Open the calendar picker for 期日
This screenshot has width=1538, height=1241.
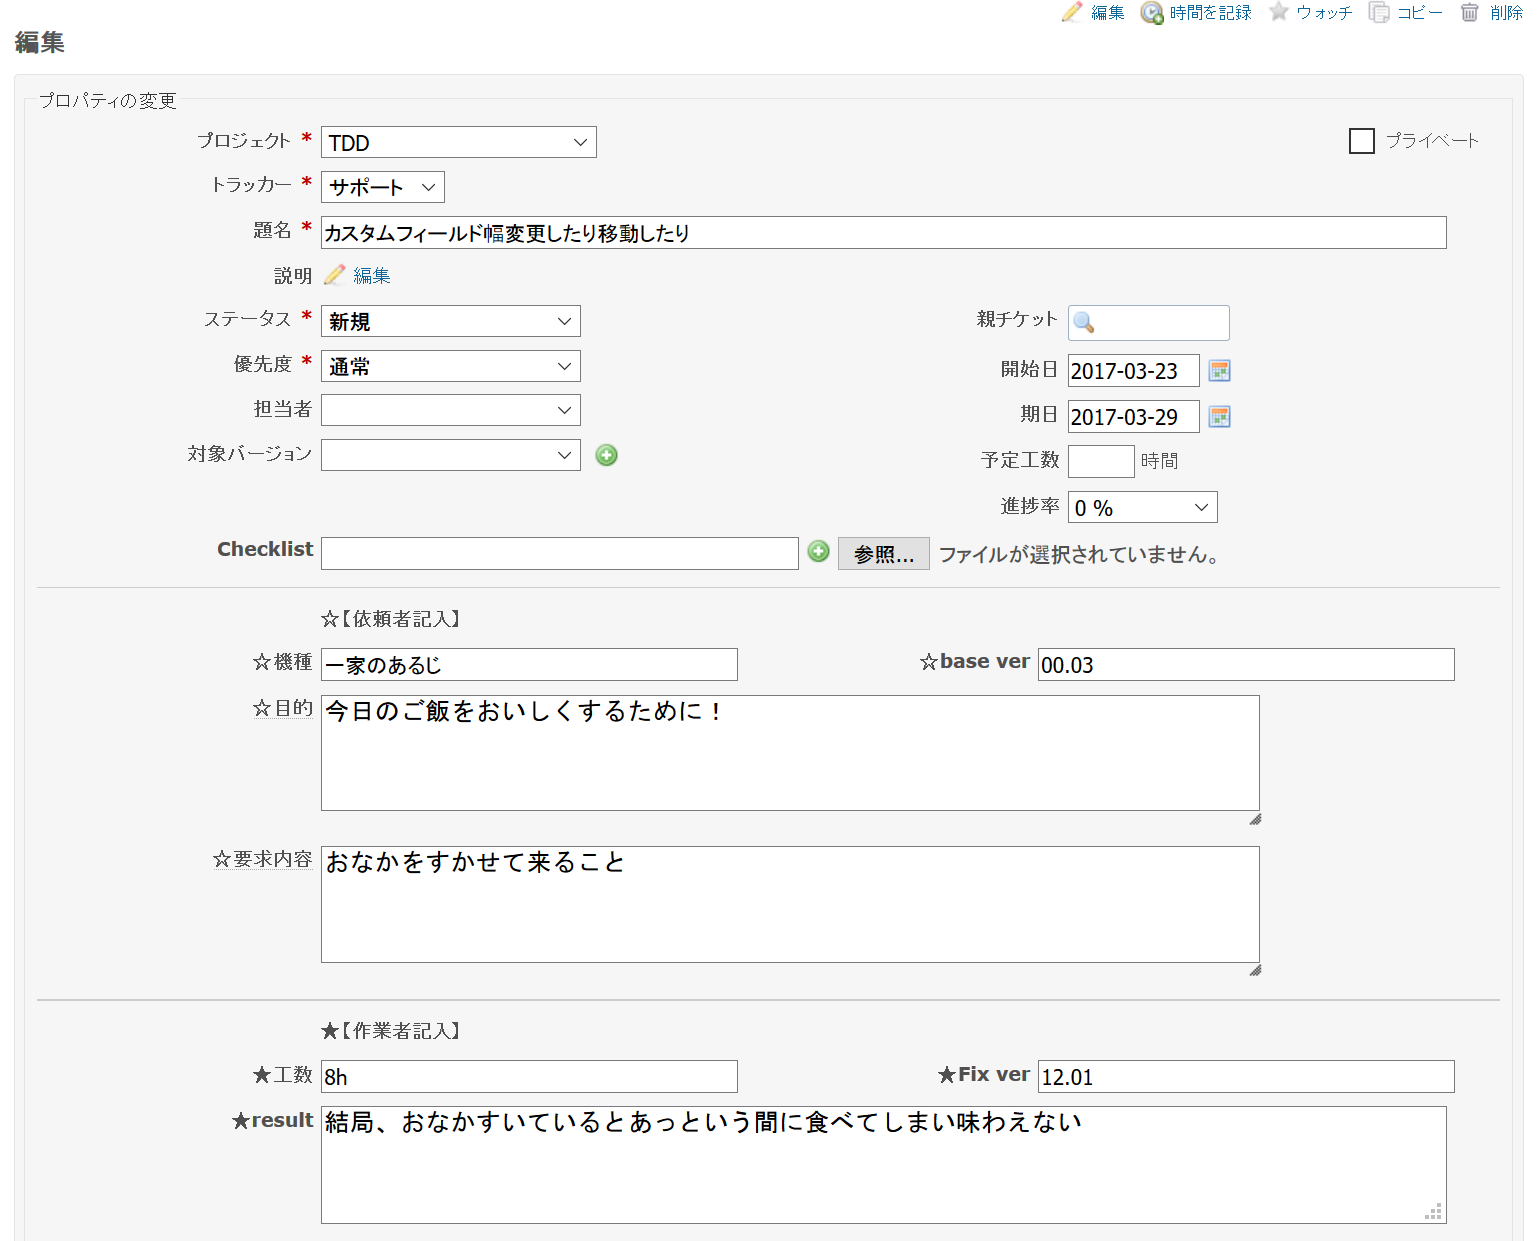1219,416
